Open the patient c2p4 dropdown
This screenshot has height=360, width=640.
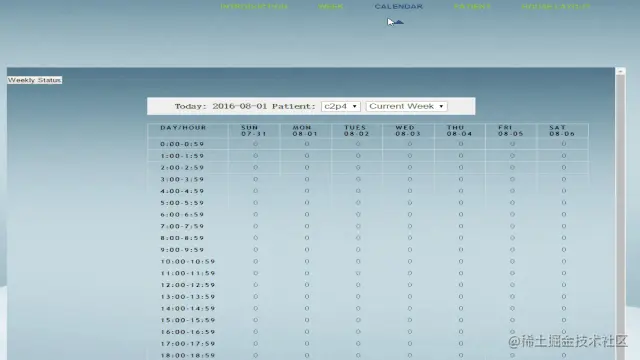click(x=341, y=106)
